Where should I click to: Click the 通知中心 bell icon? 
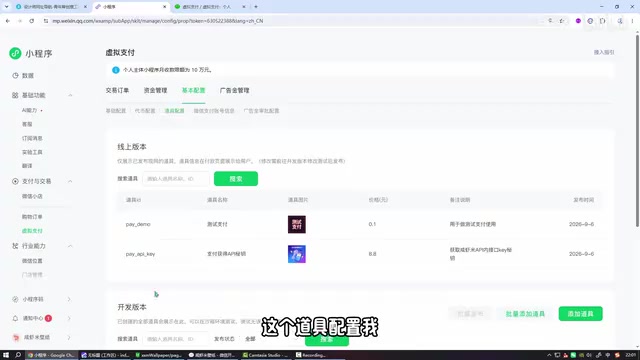click(15, 318)
